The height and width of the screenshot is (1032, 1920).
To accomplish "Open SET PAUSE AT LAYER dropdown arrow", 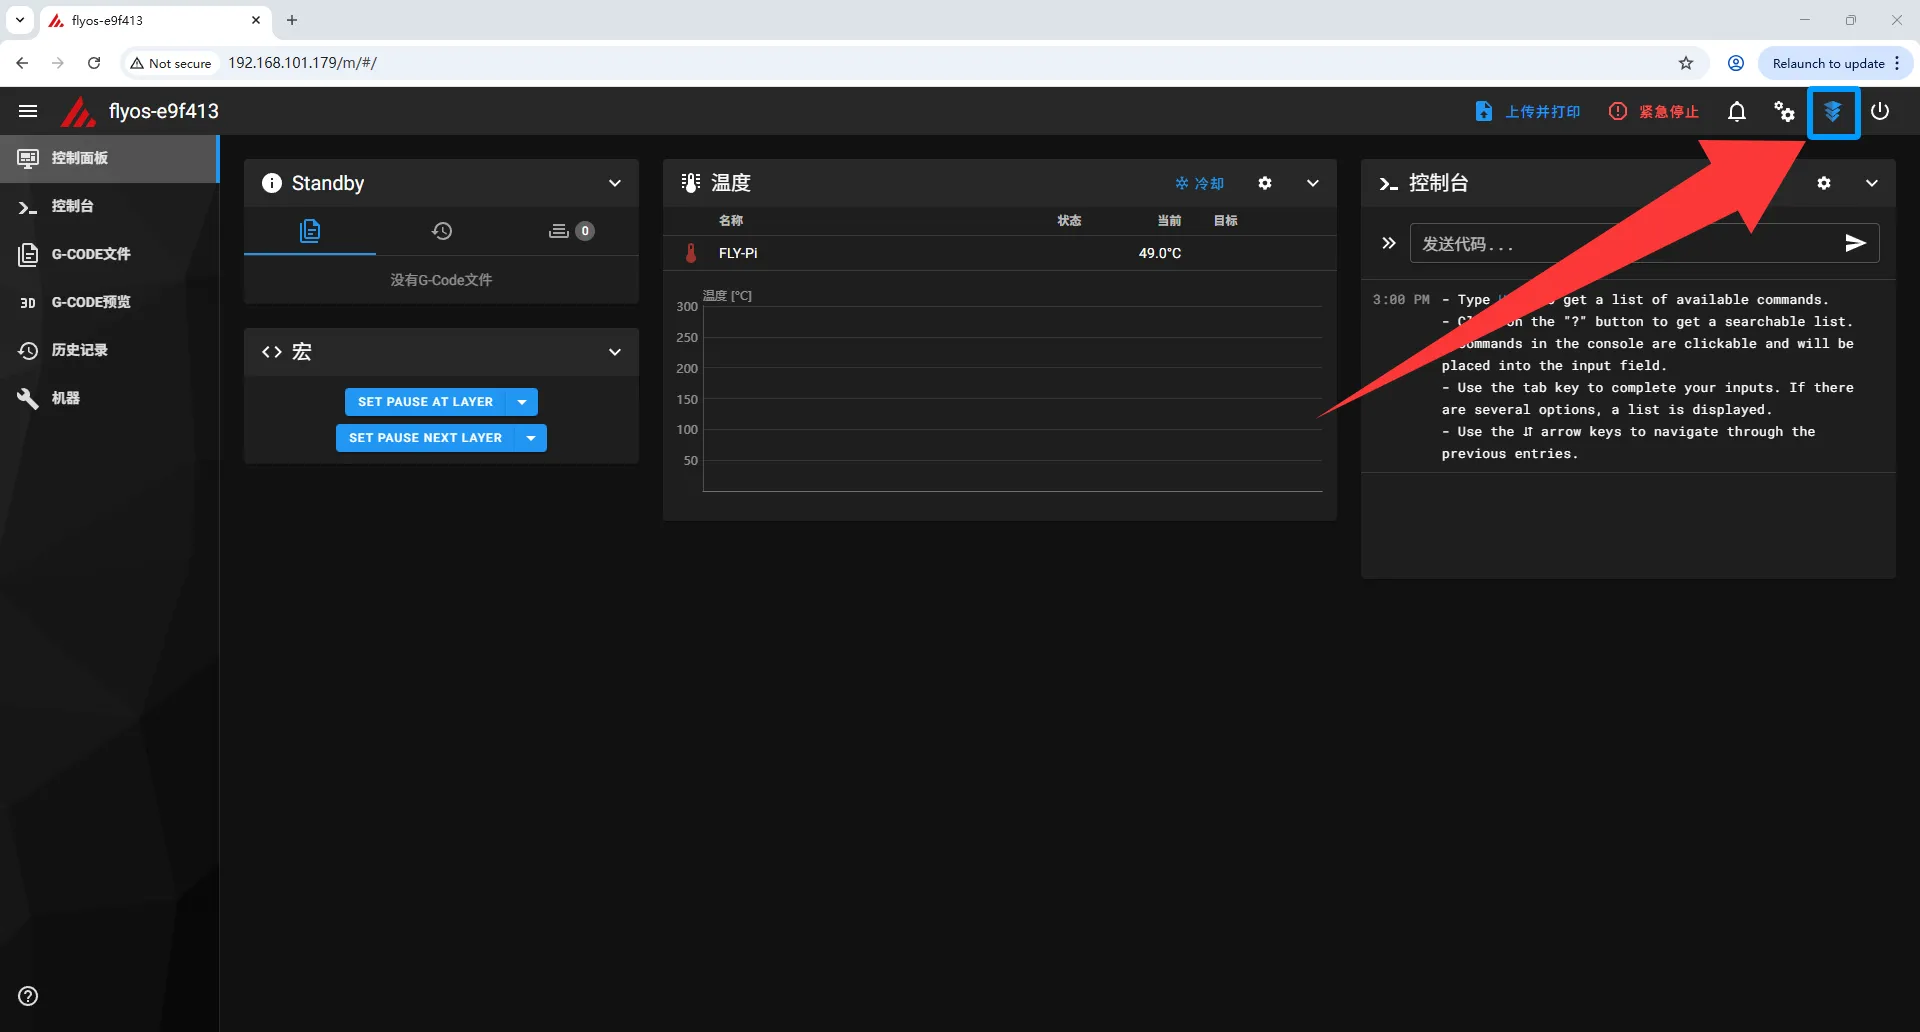I will coord(522,402).
